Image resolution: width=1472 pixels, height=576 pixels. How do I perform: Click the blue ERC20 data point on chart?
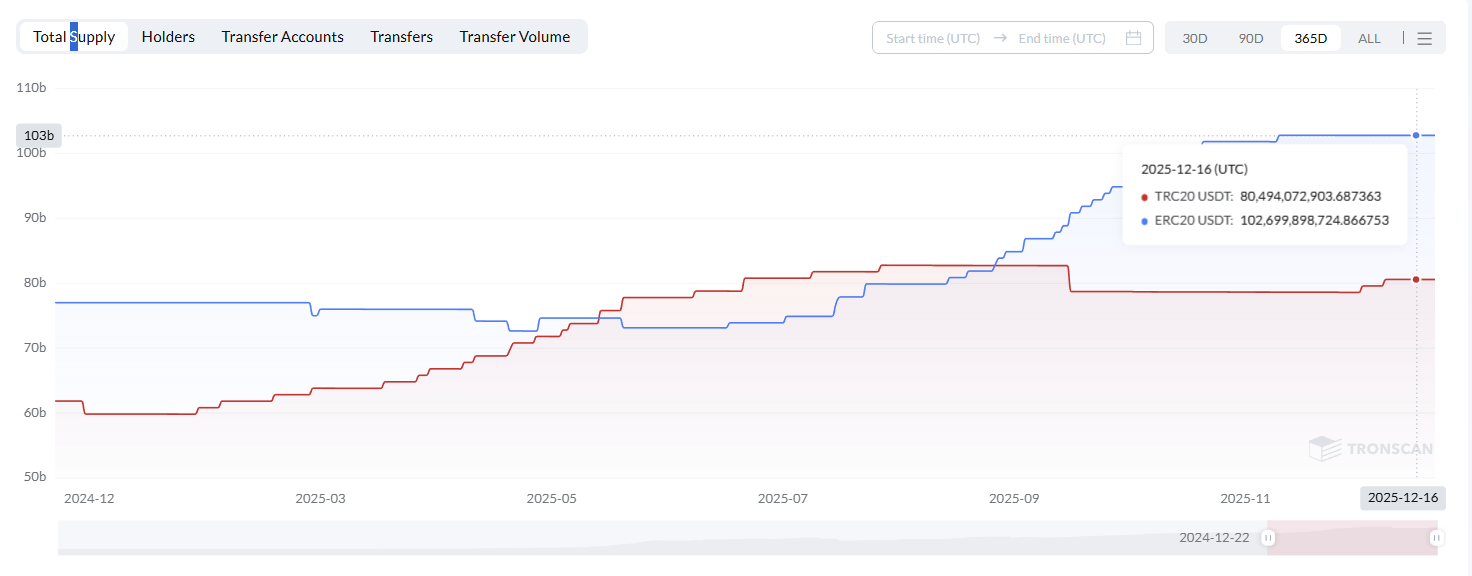pyautogui.click(x=1416, y=135)
